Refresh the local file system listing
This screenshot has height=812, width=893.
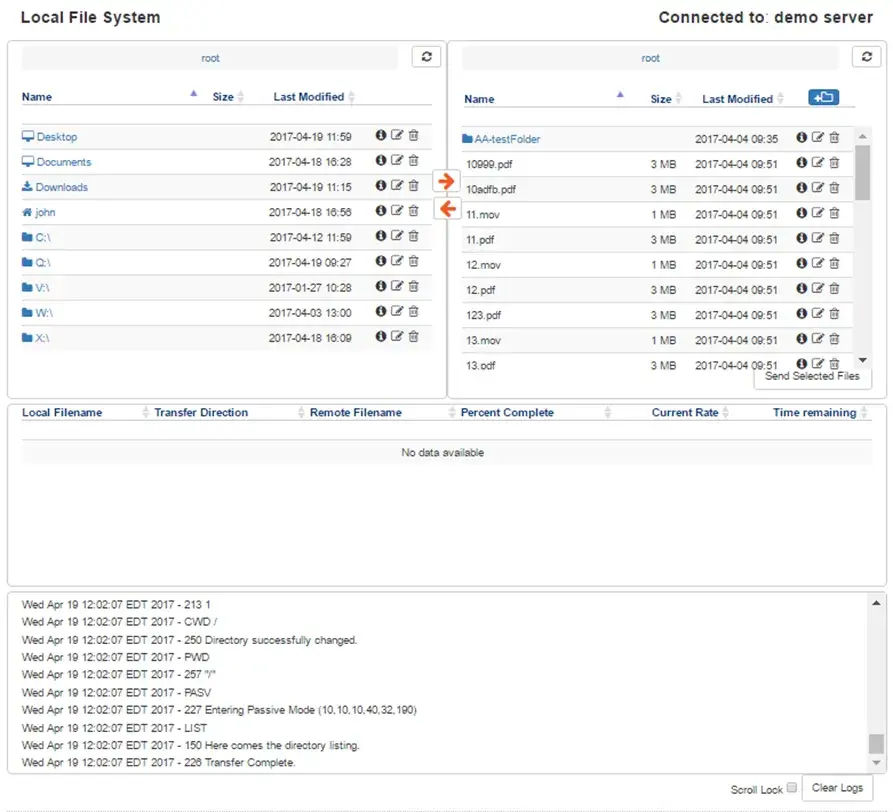point(426,57)
